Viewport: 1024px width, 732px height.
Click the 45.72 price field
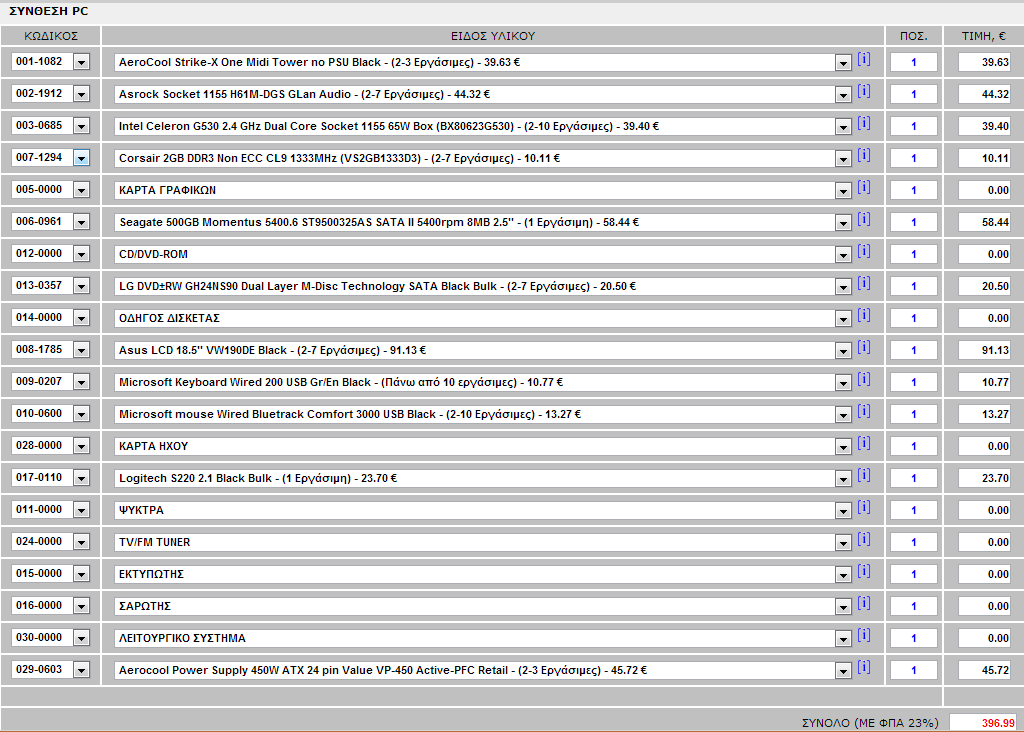coord(985,670)
